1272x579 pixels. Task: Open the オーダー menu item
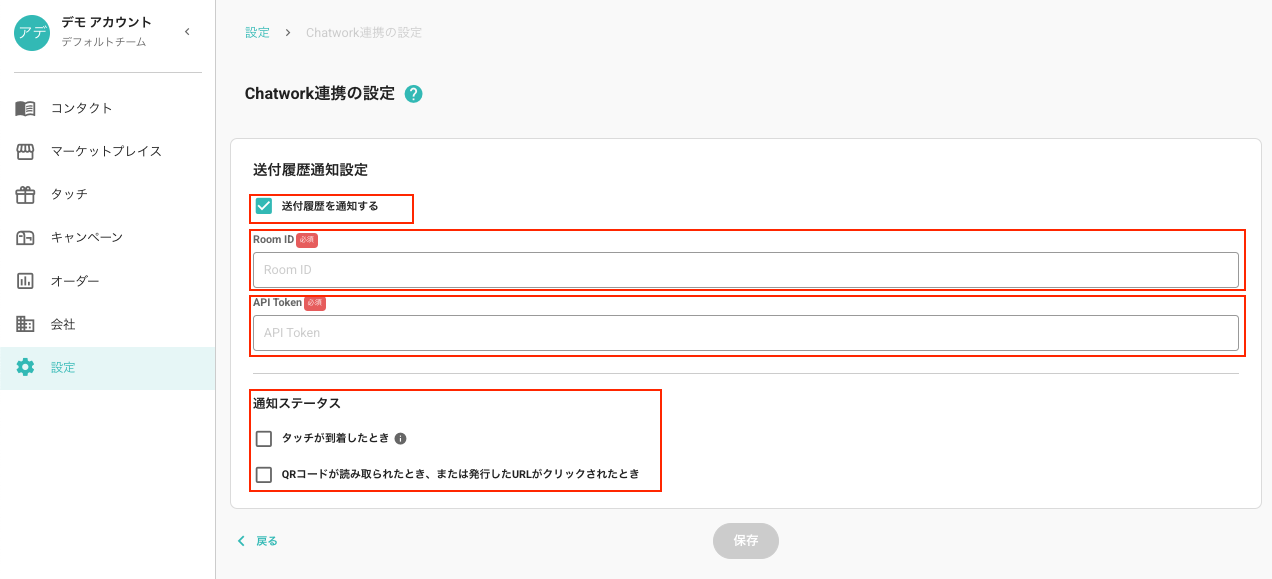click(108, 281)
